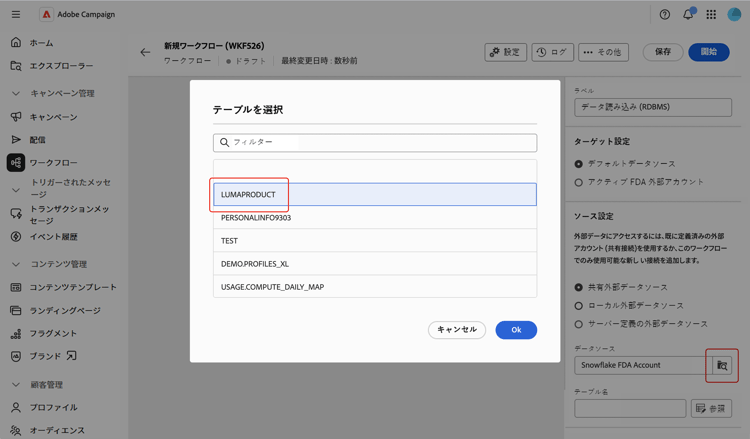
Task: Open the その他 more options menu
Action: tap(603, 52)
